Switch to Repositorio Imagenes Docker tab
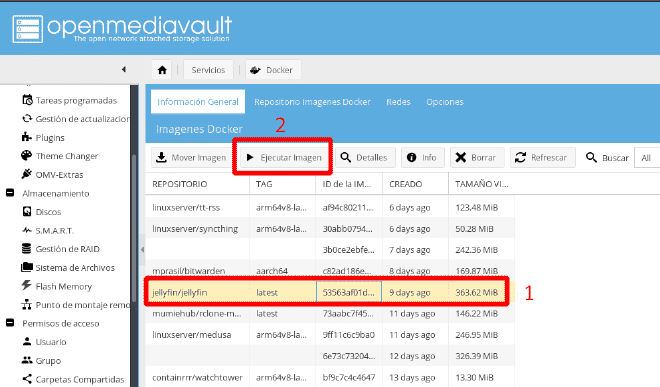This screenshot has height=387, width=660. point(312,102)
